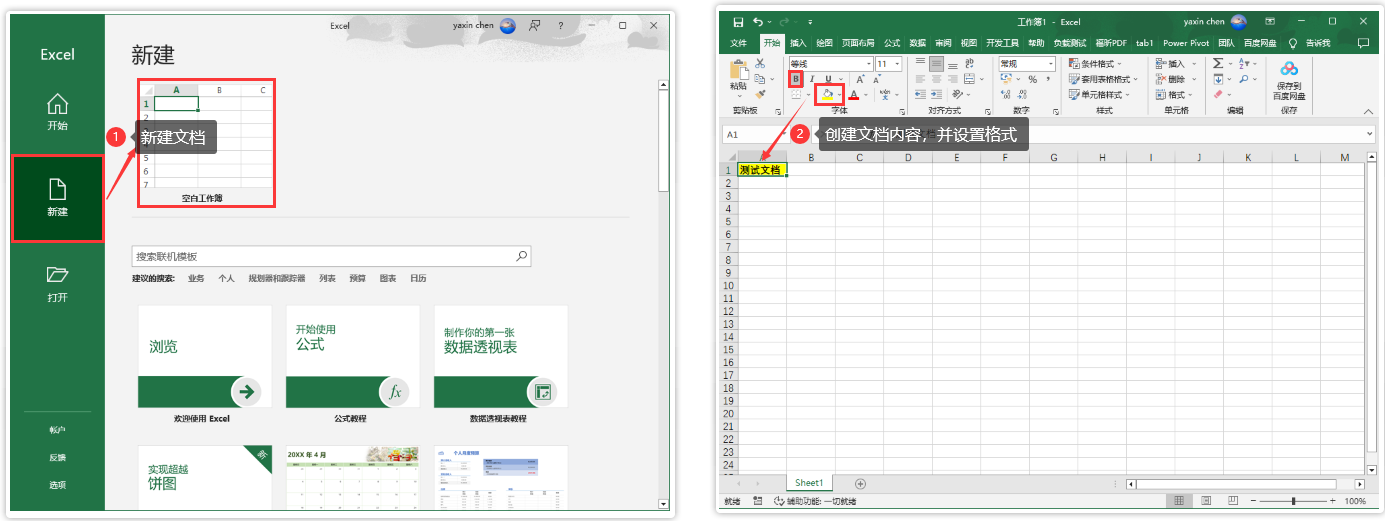The width and height of the screenshot is (1385, 521).
Task: Select 新建 (New) in the Excel sidebar
Action: [57, 198]
